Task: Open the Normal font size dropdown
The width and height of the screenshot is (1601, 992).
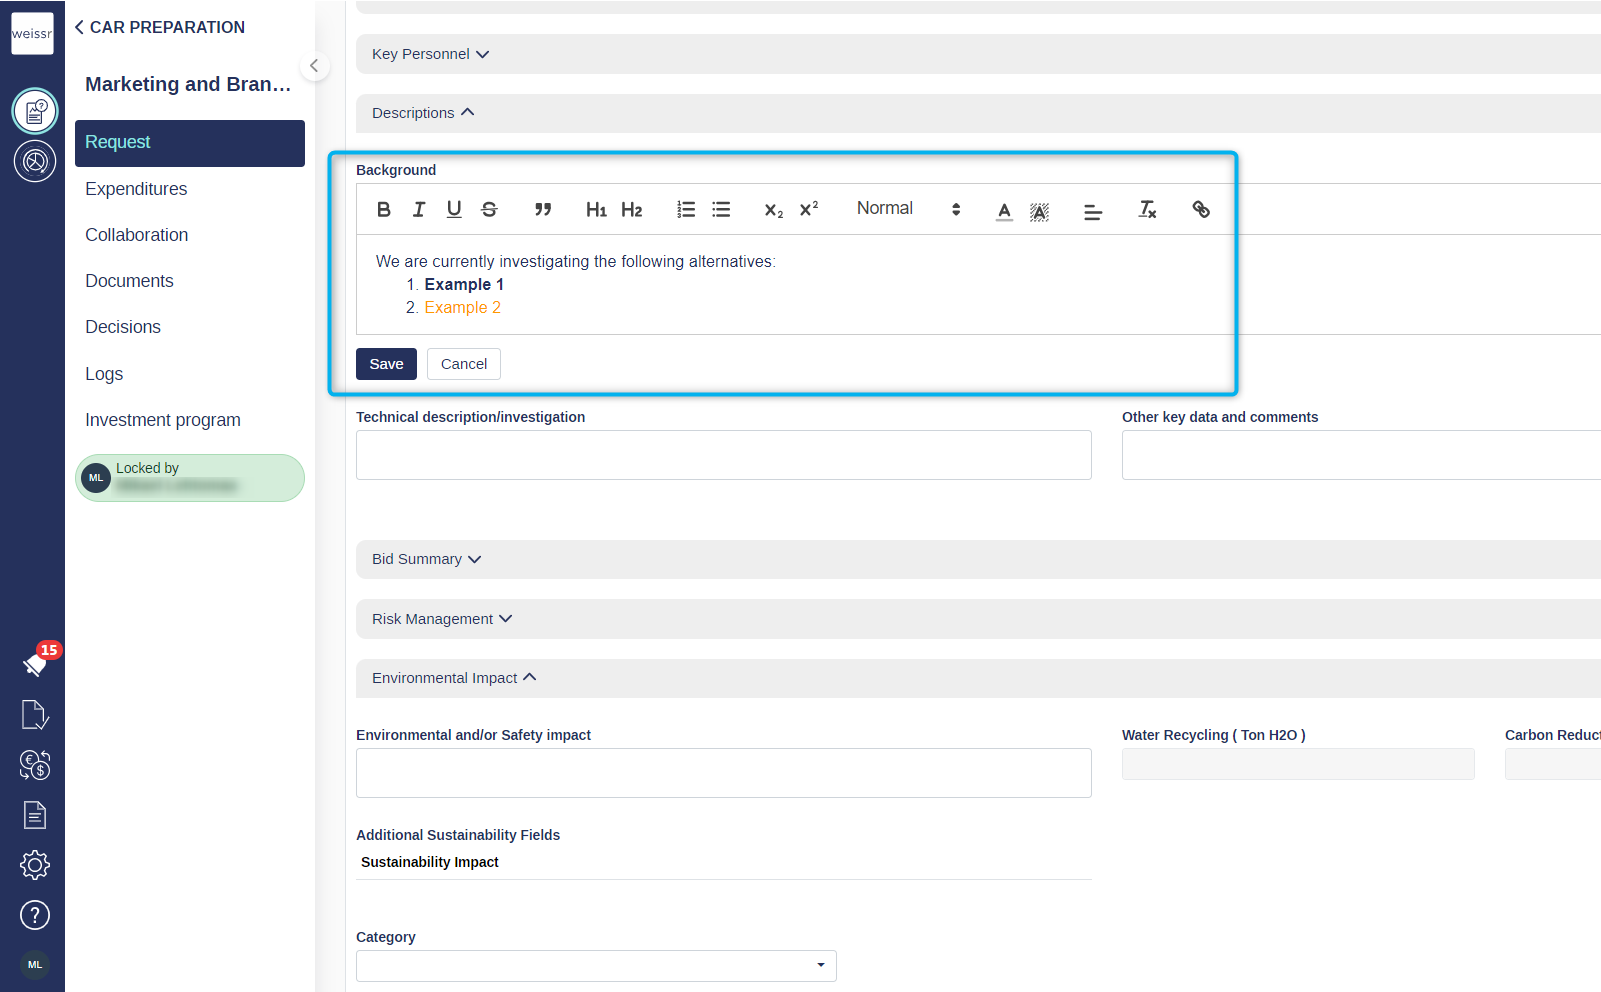Action: coord(908,209)
